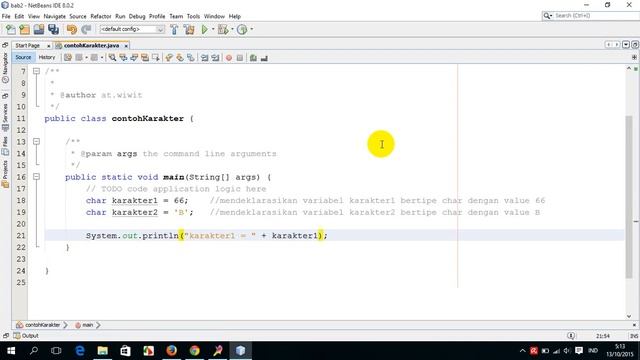Collapse the main method fold at line 16
This screenshot has height=360, width=640.
pos(36,177)
